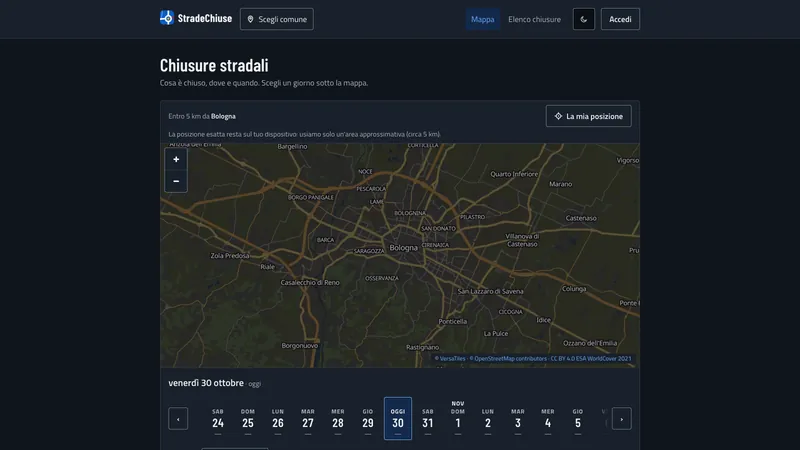
Task: Select Tuesday 27 in date strip
Action: coord(308,419)
